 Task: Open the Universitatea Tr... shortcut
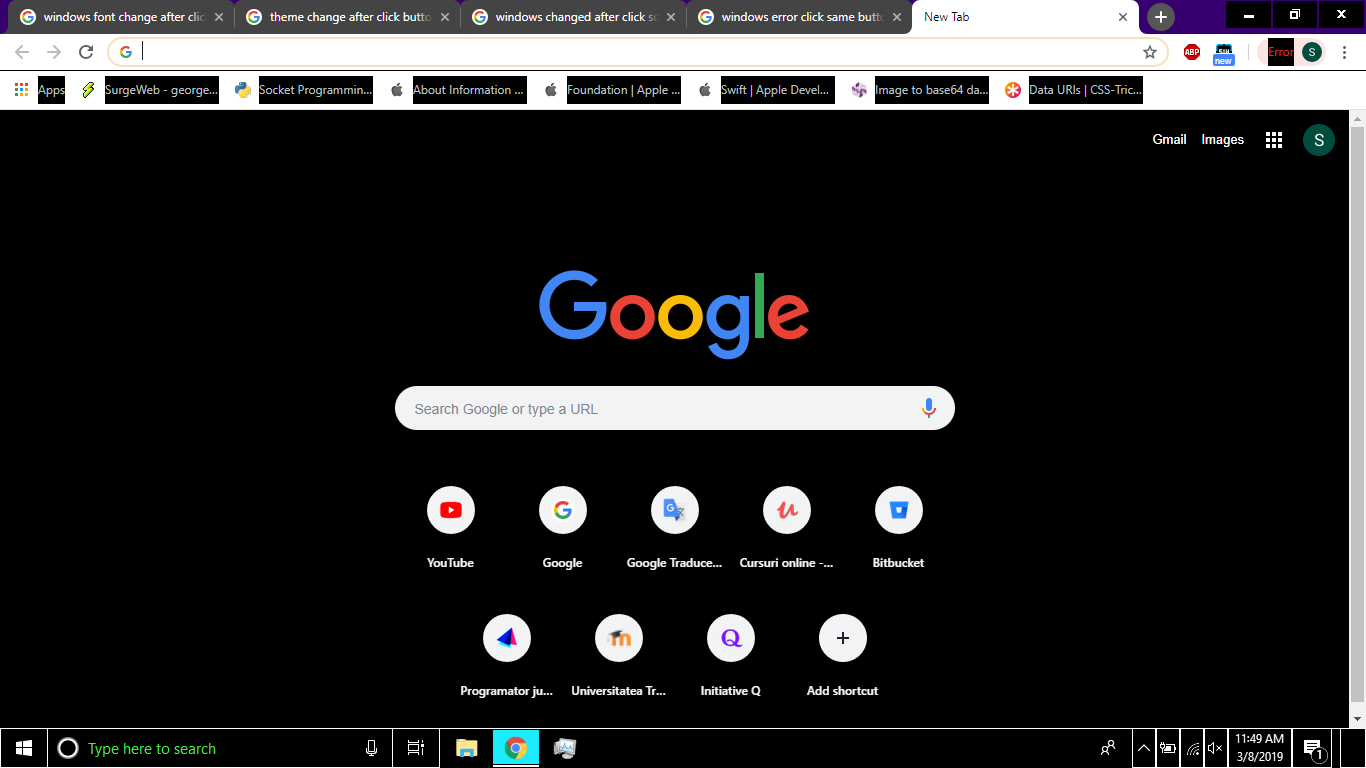point(619,656)
